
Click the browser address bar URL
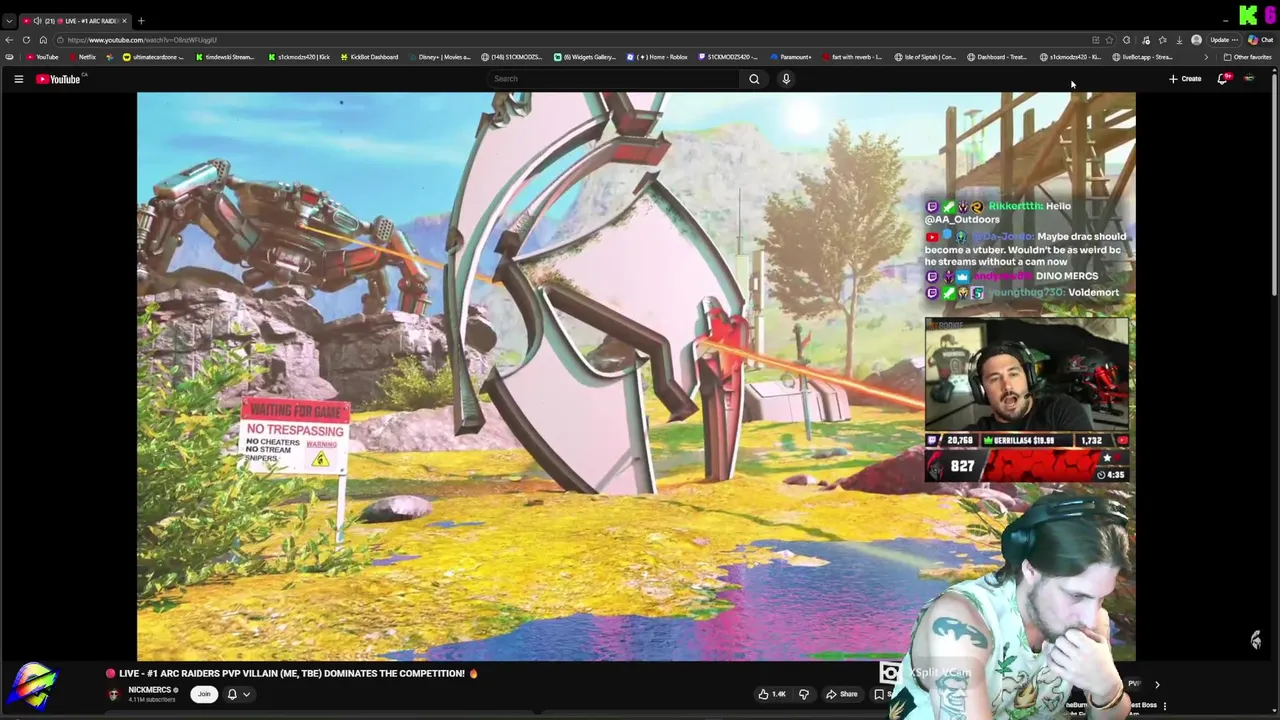pos(142,40)
